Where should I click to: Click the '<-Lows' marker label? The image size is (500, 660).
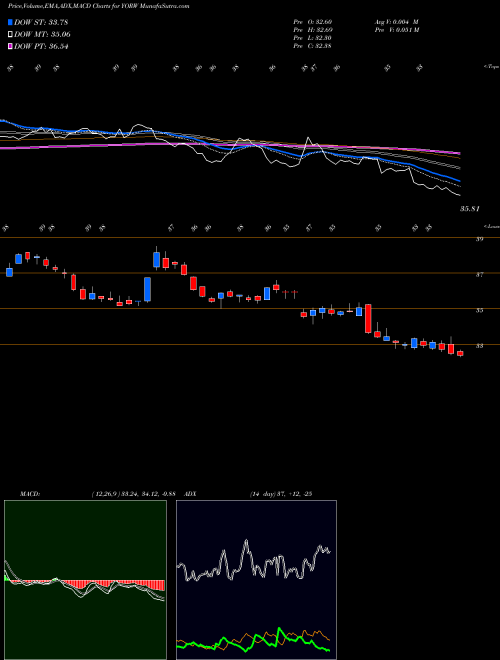(491, 226)
